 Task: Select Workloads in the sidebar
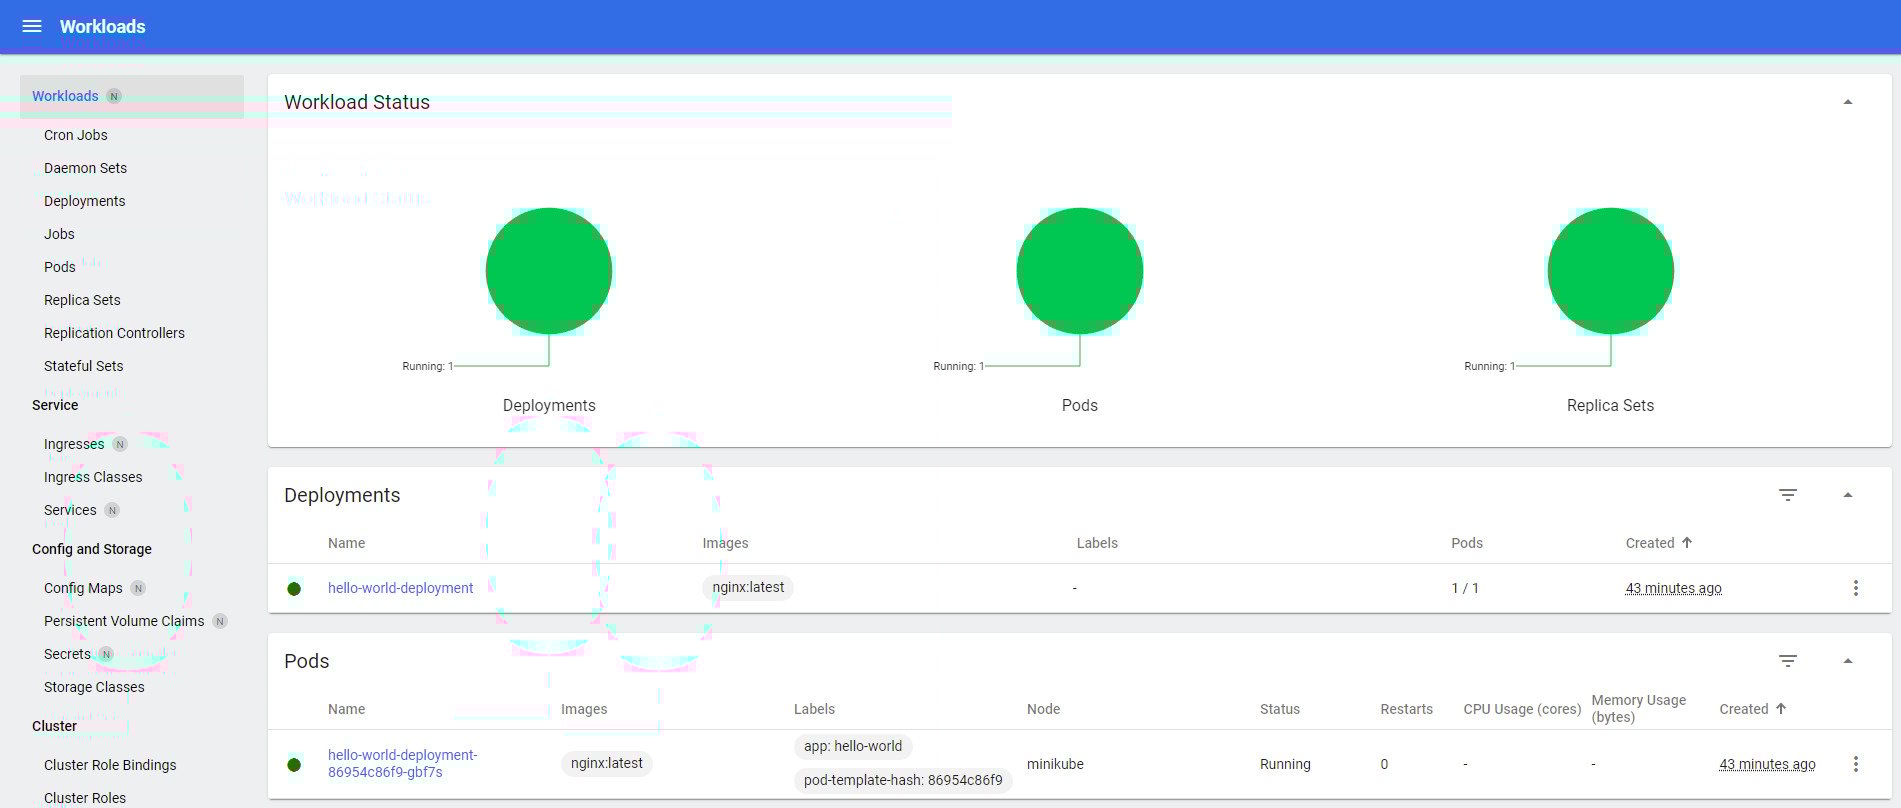click(x=132, y=96)
